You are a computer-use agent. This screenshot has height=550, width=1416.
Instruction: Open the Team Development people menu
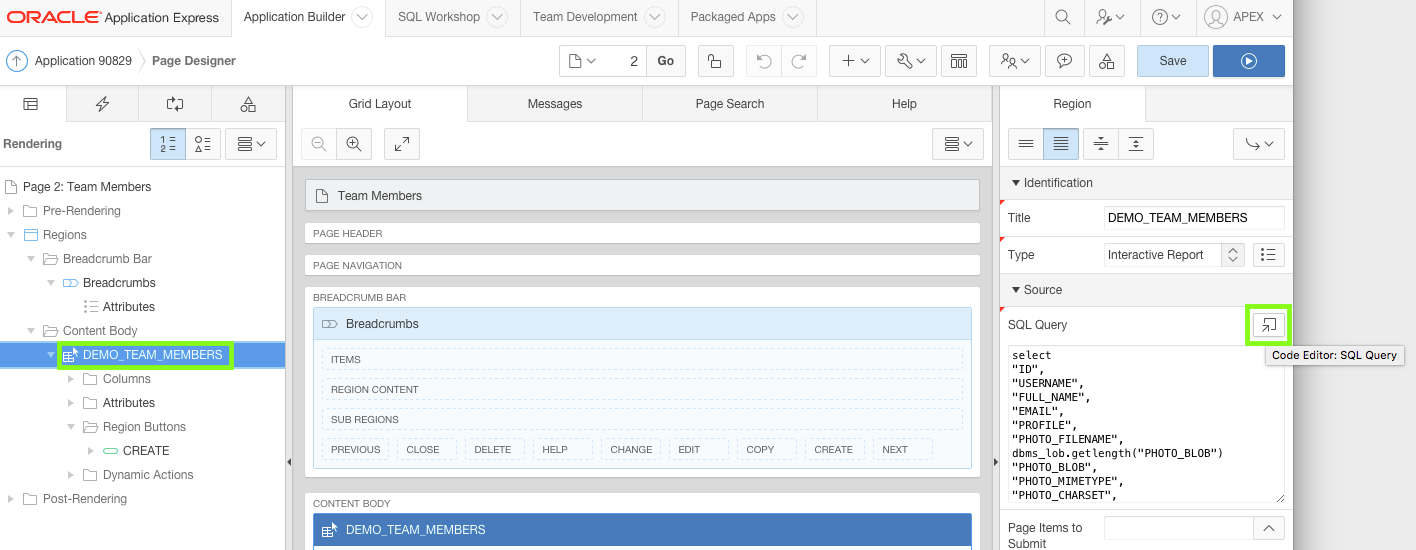tap(1015, 61)
